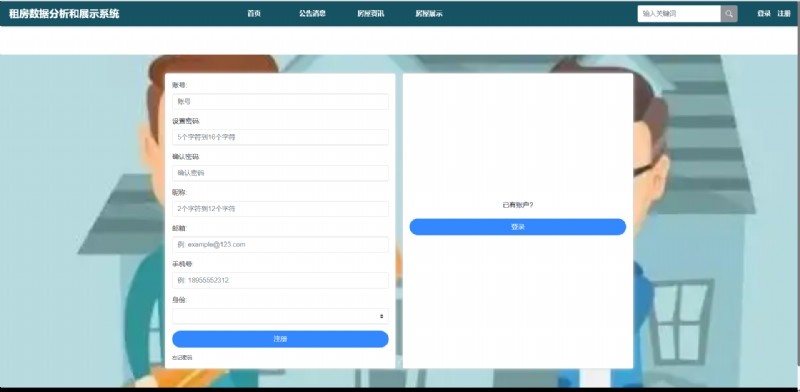800x392 pixels.
Task: Focus the 邮箱 input field
Action: point(280,244)
